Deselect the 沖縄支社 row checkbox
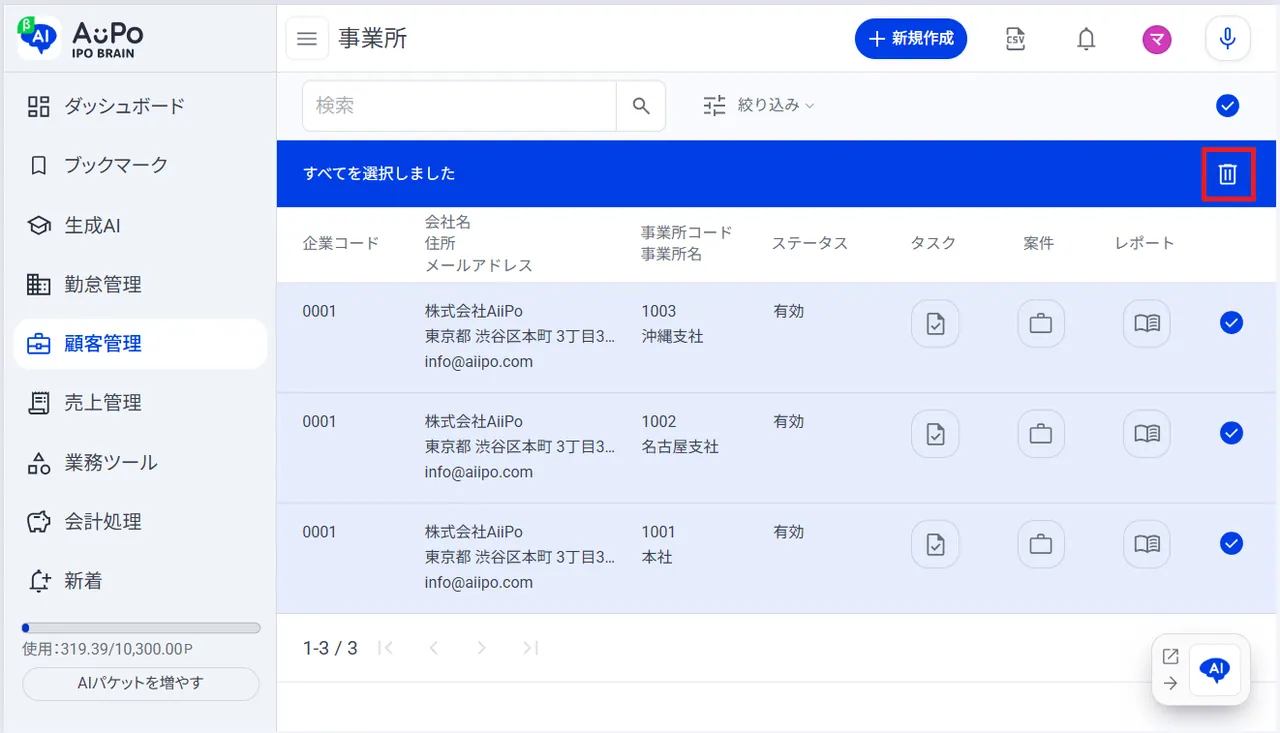Image resolution: width=1280 pixels, height=733 pixels. click(1232, 322)
